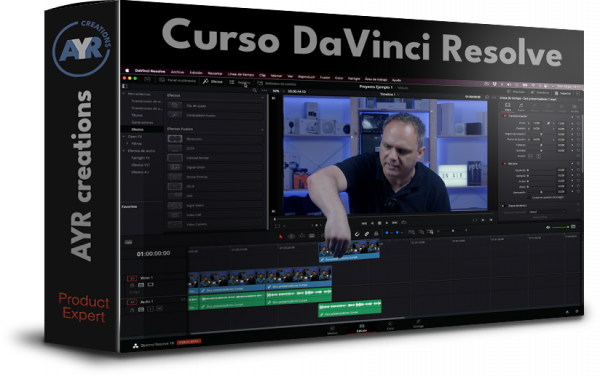Toggle the loop playback button
The width and height of the screenshot is (600, 376).
pyautogui.click(x=404, y=222)
